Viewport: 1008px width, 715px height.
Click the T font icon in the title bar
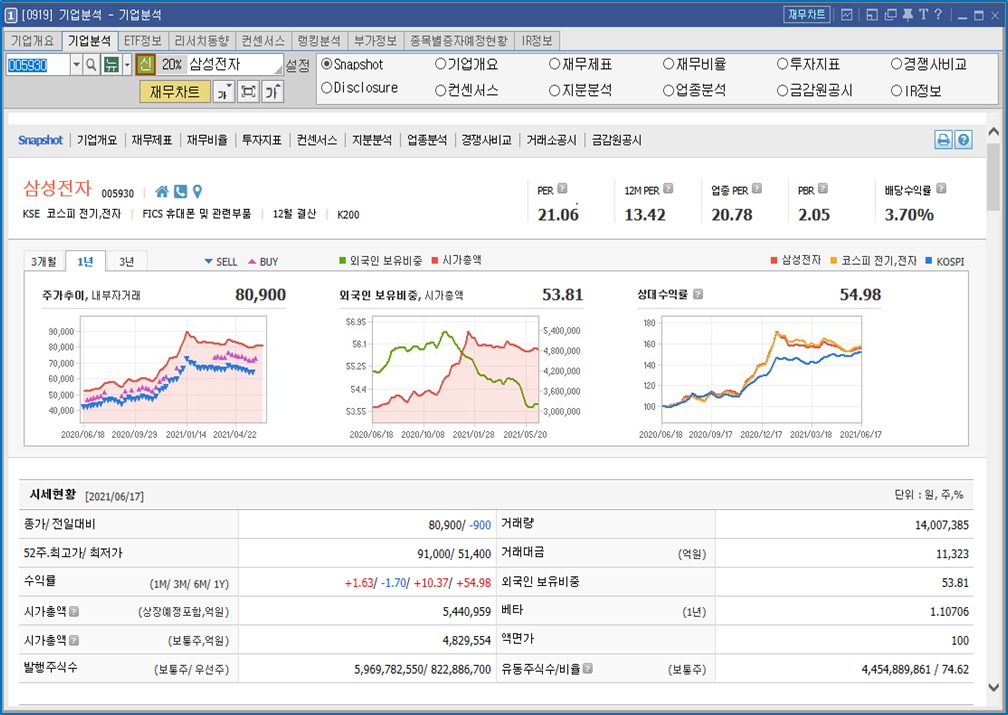click(x=923, y=15)
